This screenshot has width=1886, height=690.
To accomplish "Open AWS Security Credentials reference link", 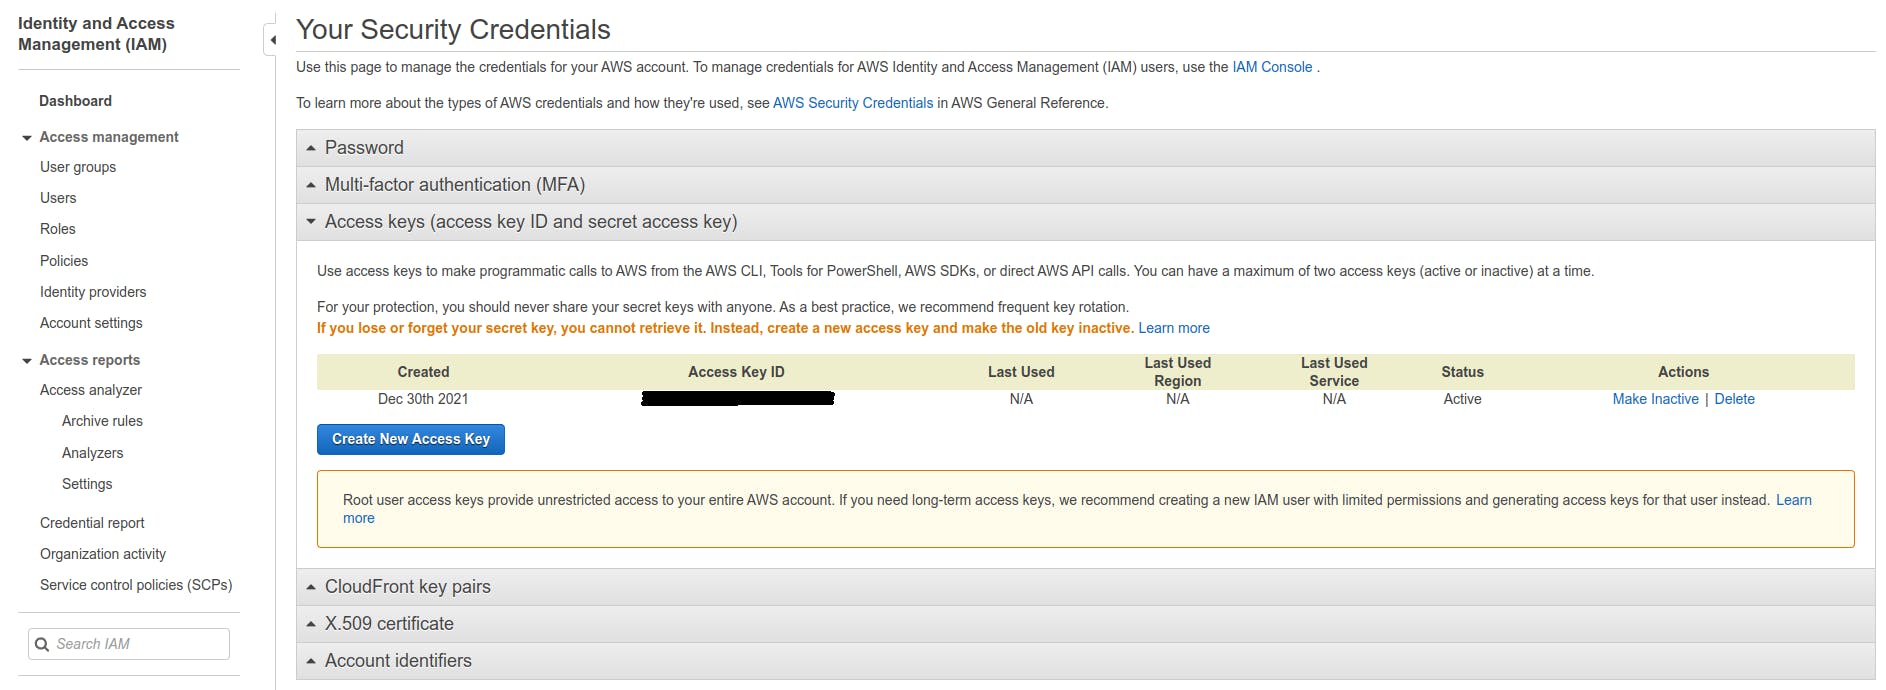I will coord(852,103).
